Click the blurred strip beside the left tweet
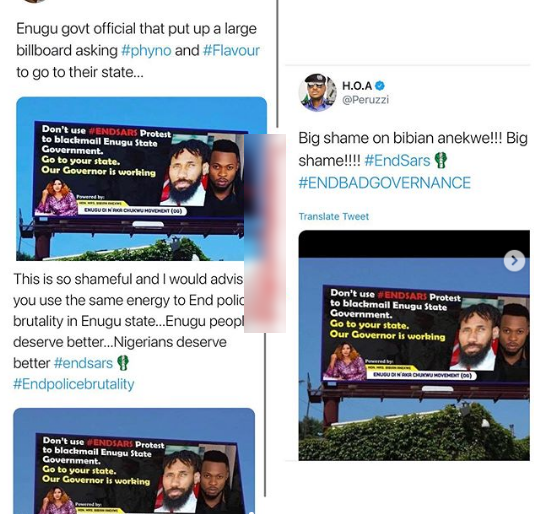This screenshot has width=534, height=514. (x=265, y=233)
